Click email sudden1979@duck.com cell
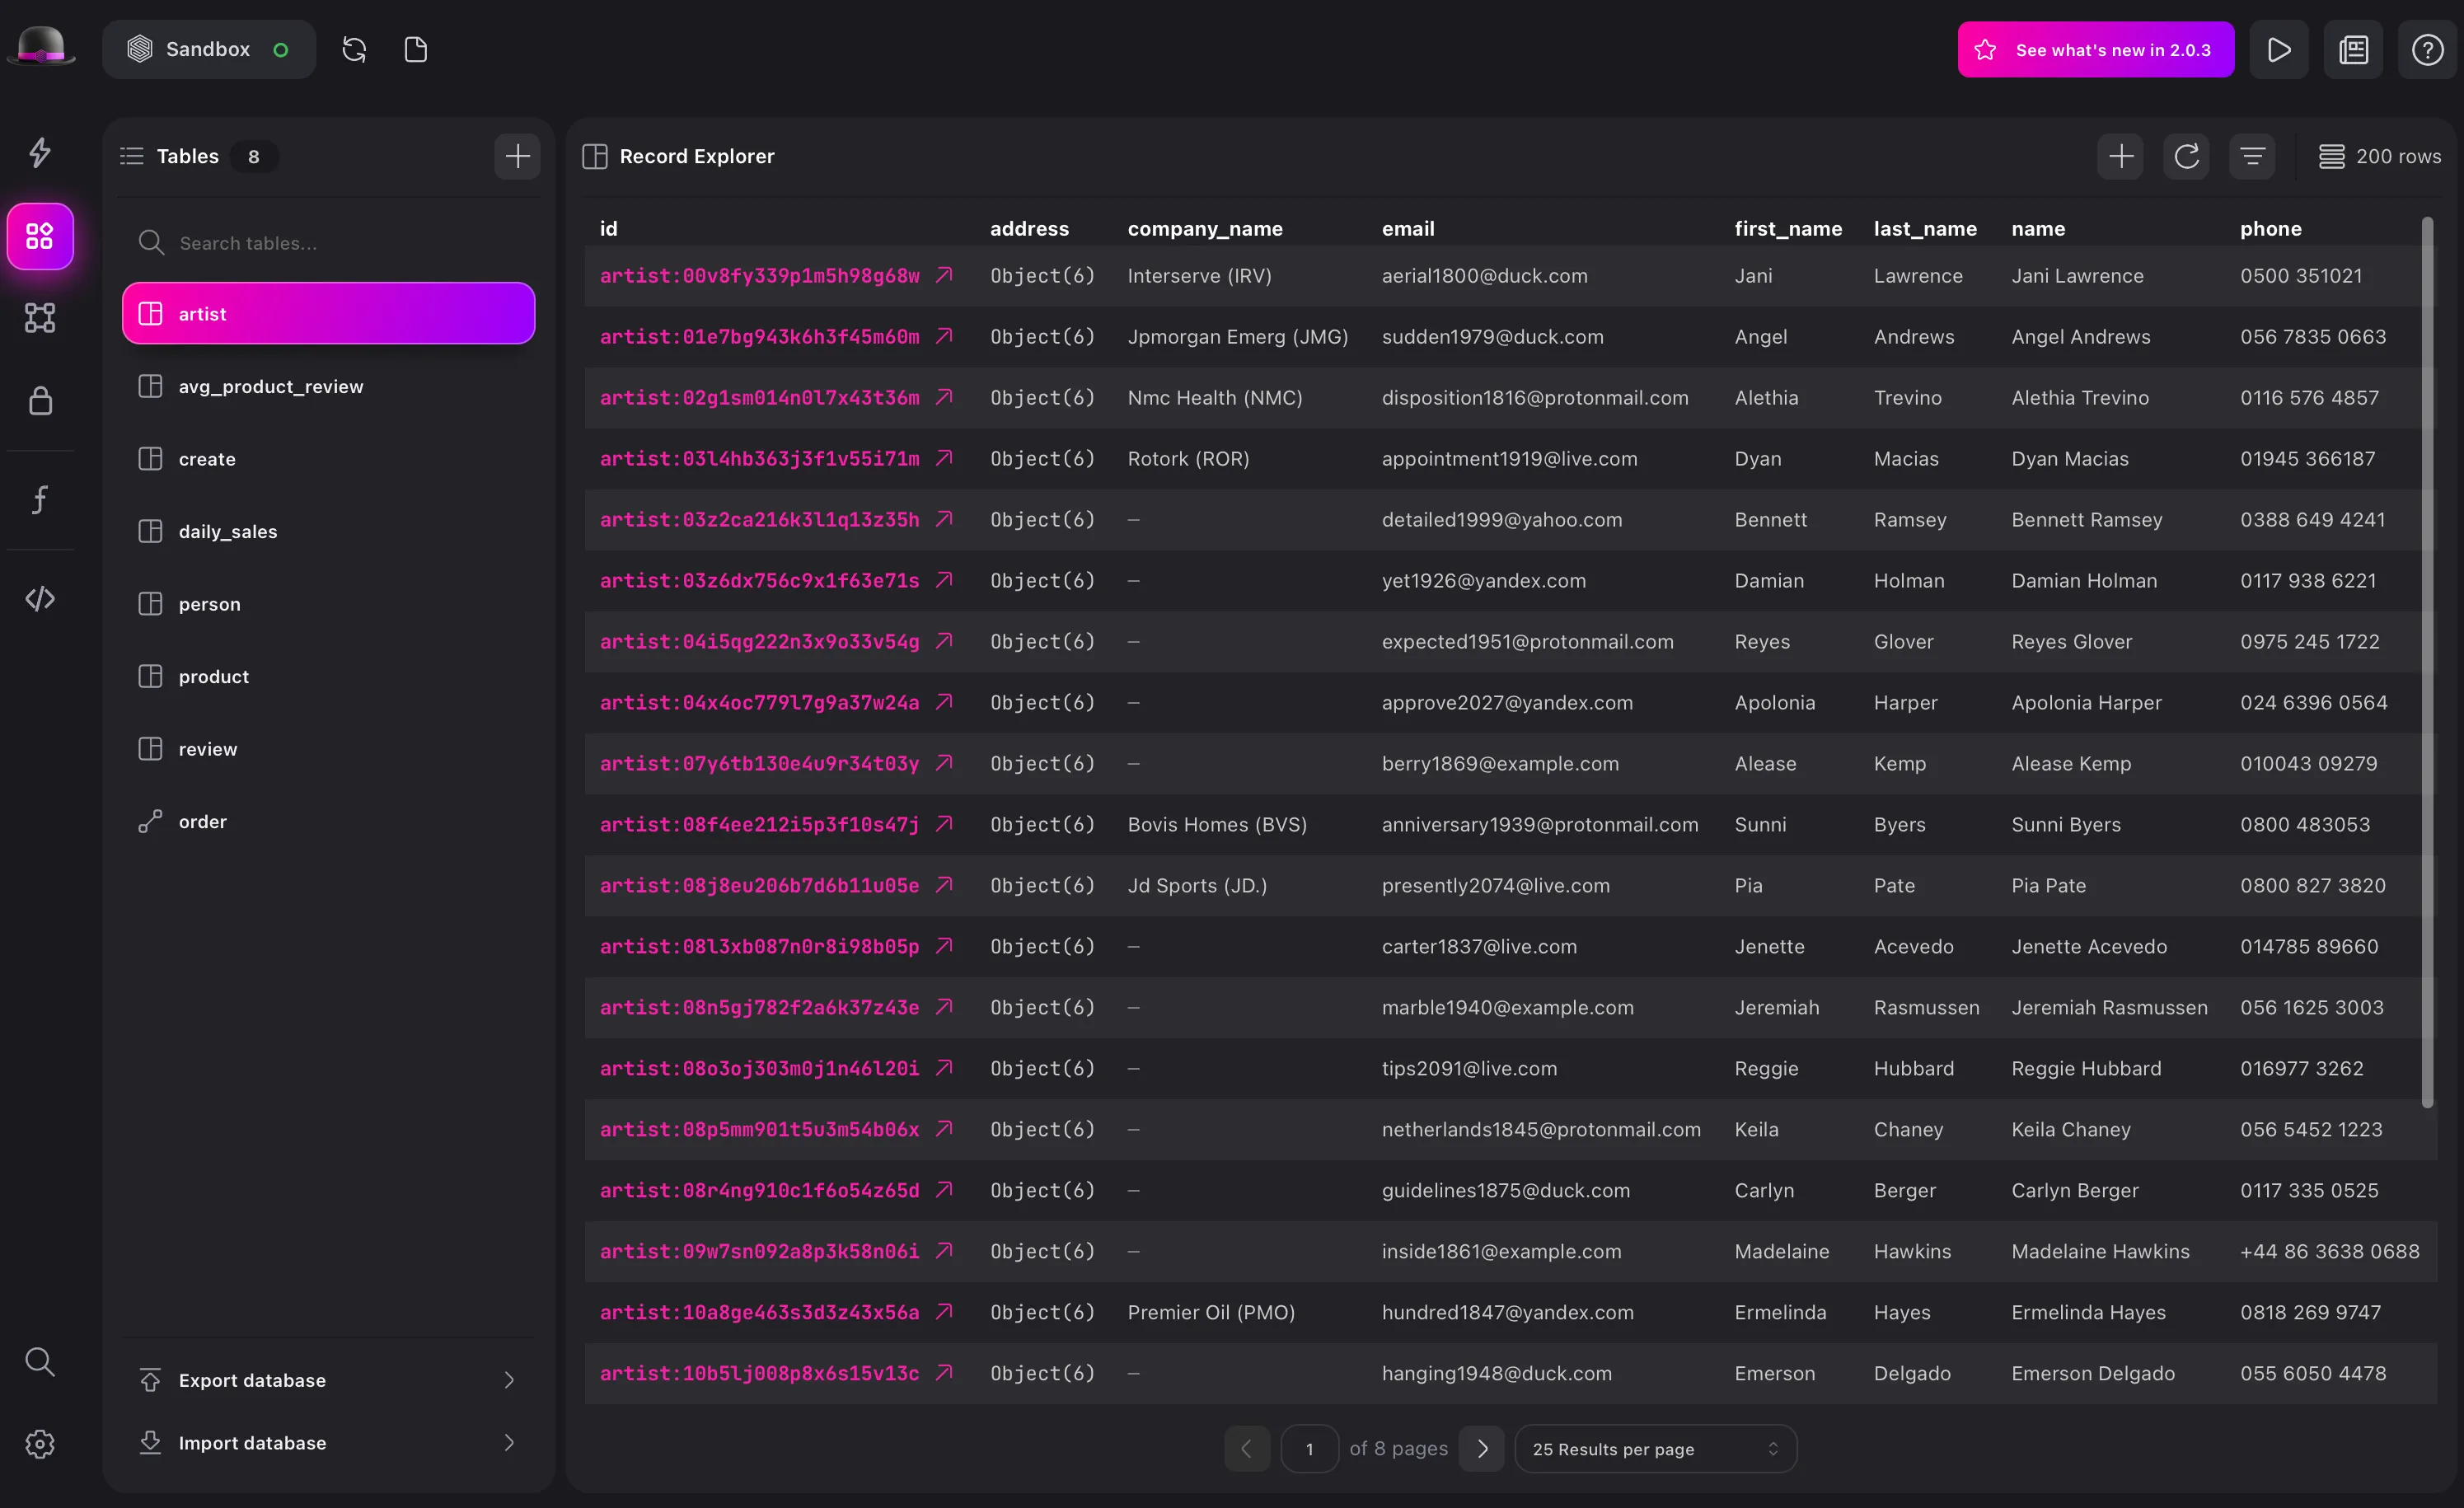 coord(1492,336)
